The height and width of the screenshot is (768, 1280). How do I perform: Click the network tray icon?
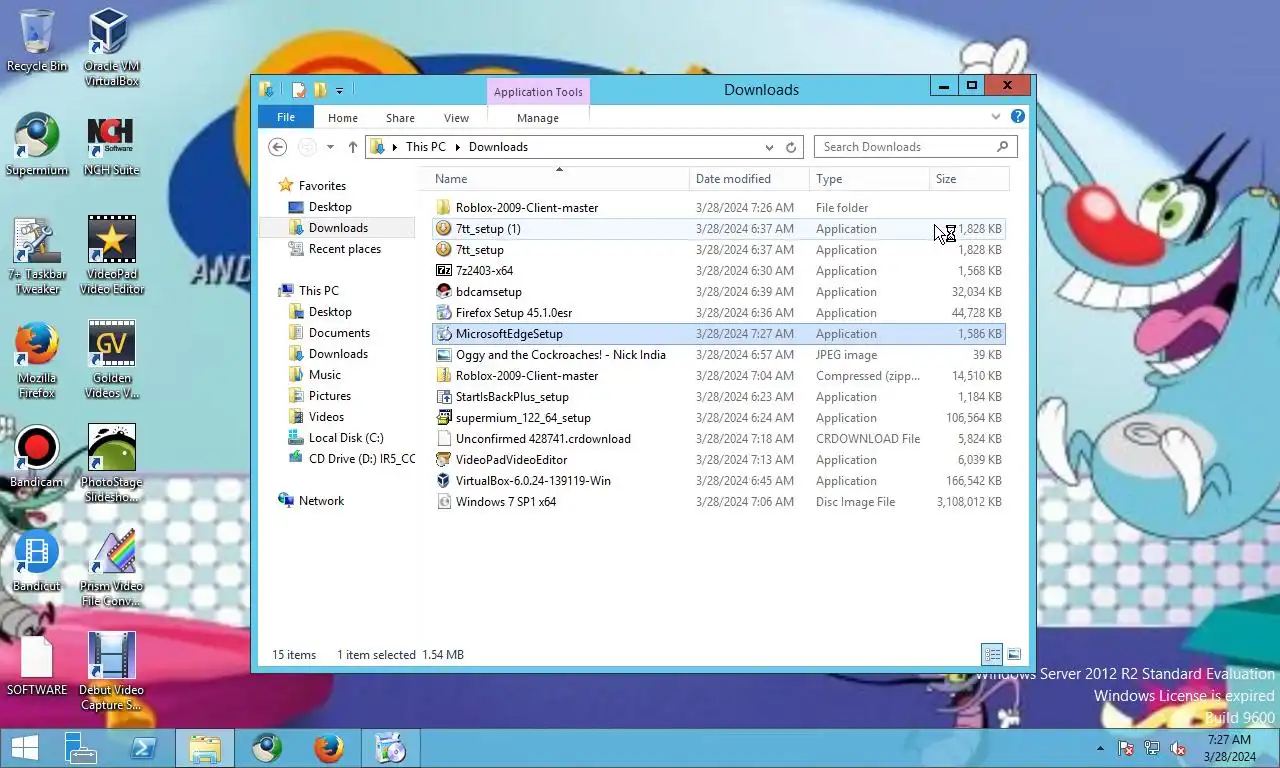[1152, 748]
